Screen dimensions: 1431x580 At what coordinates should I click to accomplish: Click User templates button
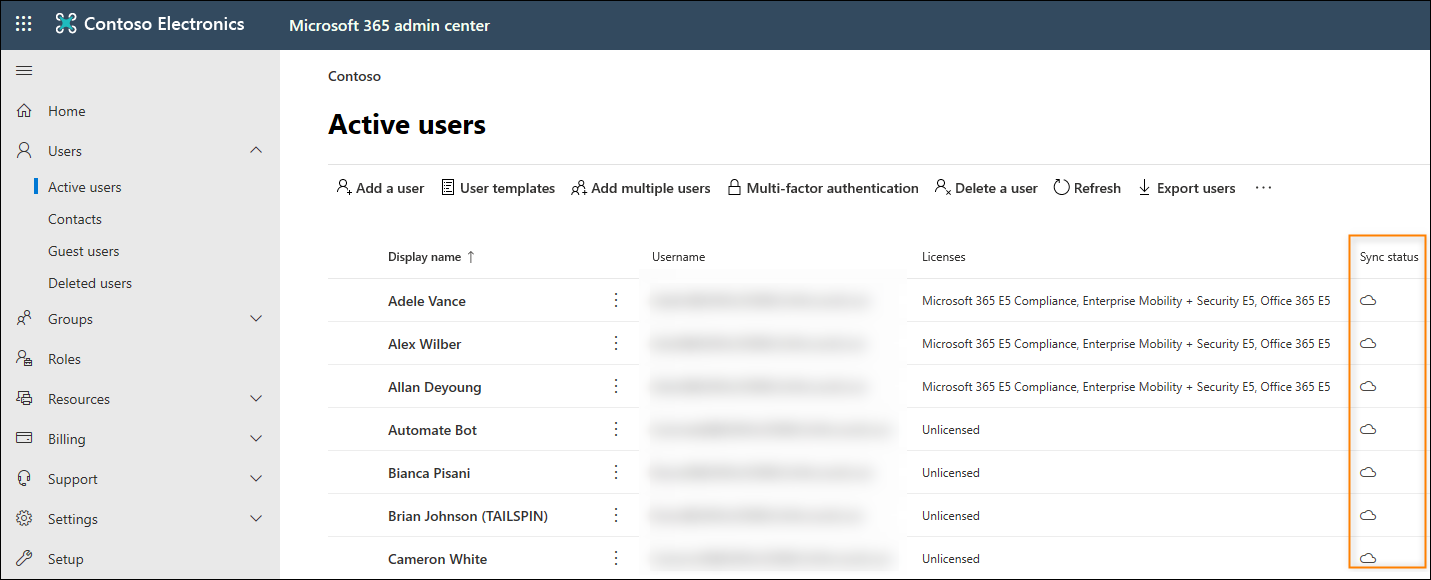click(x=498, y=188)
